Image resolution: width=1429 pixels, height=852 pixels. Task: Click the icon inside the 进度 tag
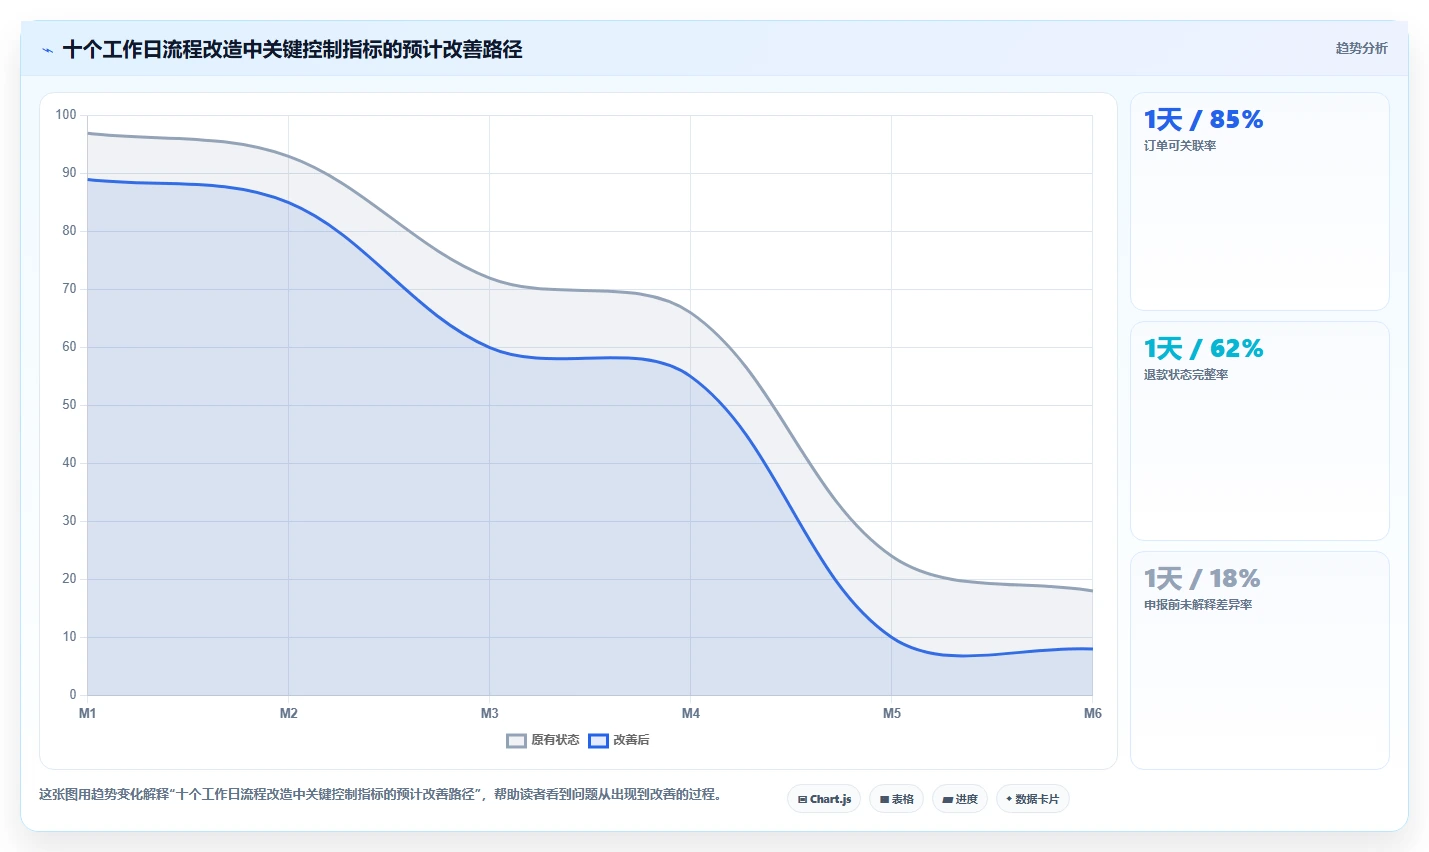[x=947, y=800]
